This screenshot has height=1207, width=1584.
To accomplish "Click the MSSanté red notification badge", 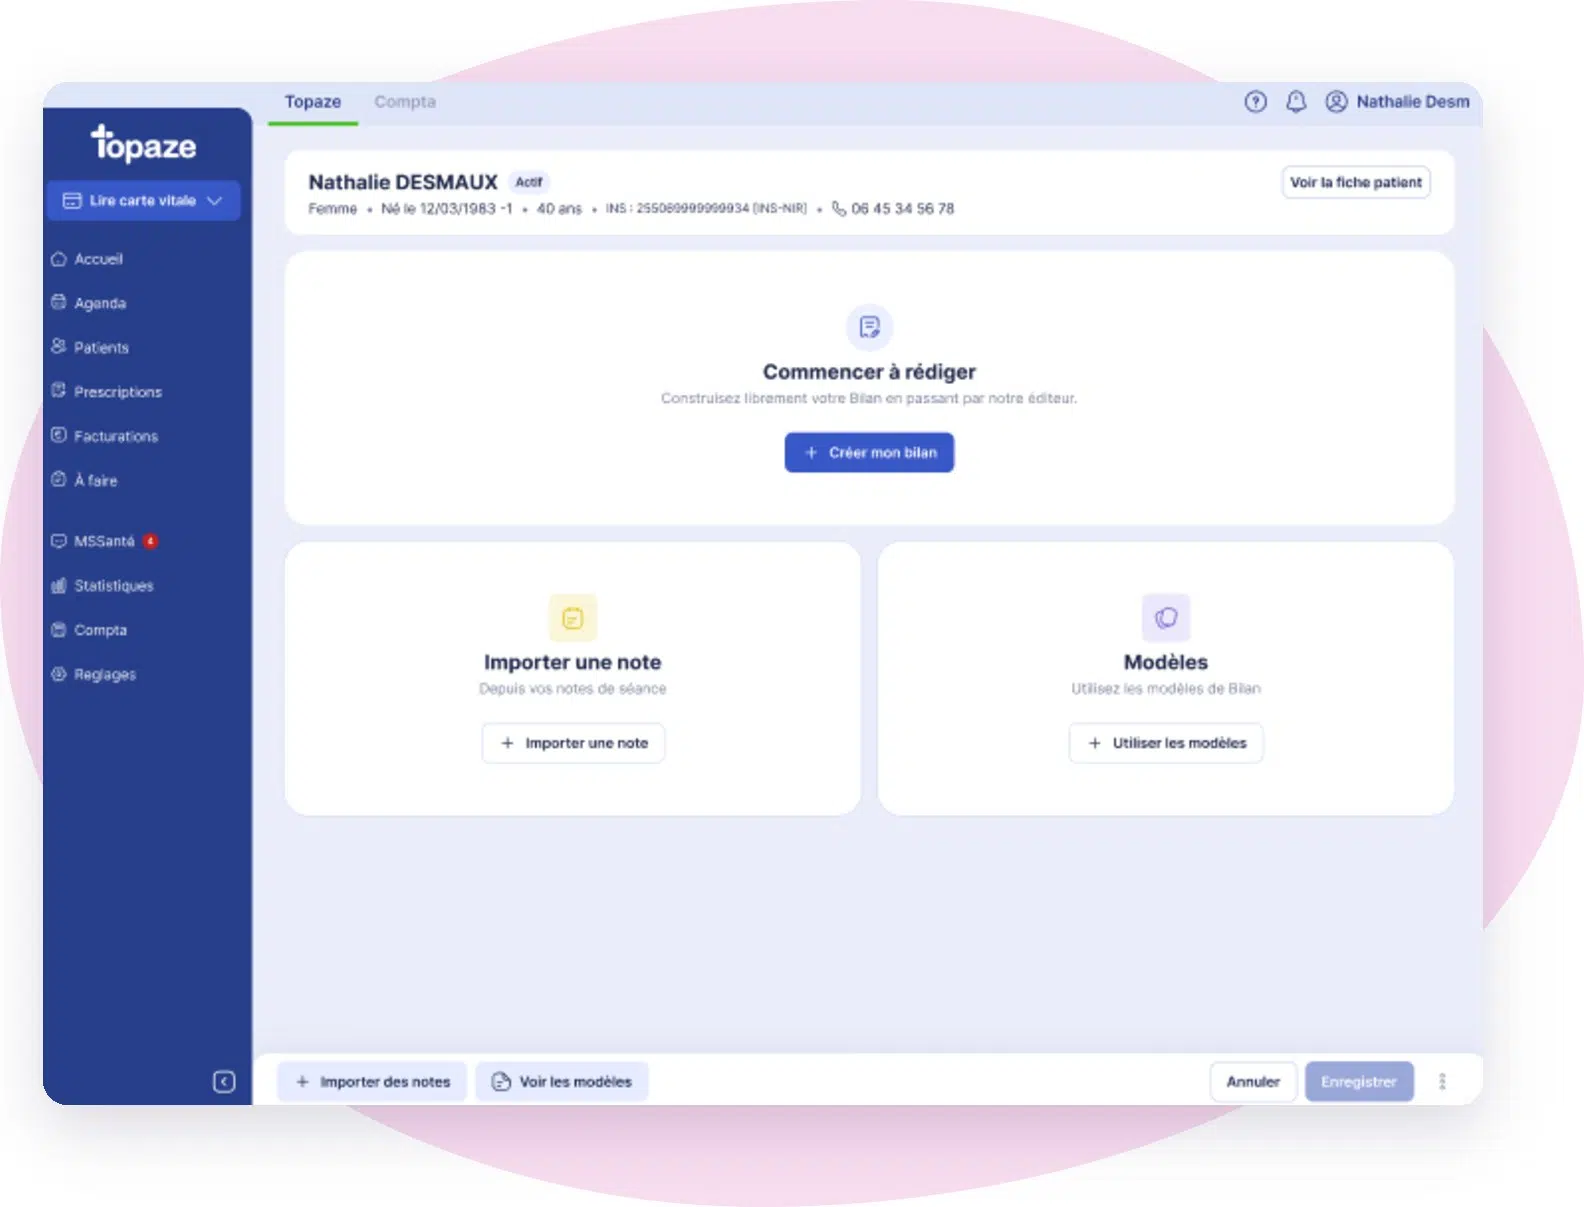I will tap(150, 541).
